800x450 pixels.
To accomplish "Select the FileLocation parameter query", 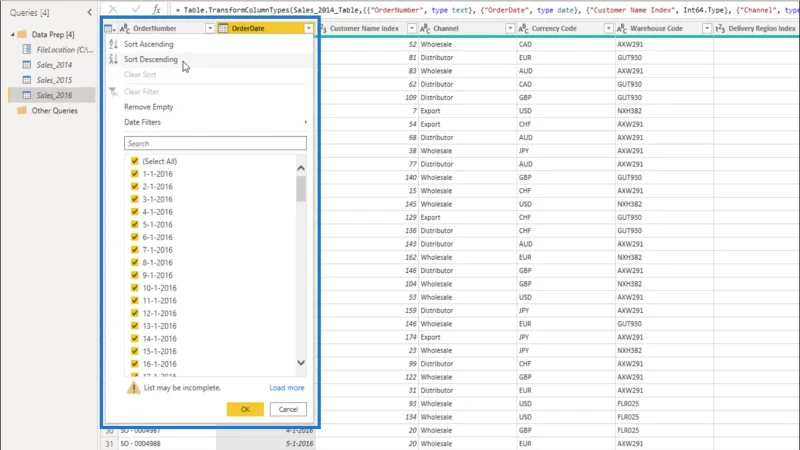I will pos(64,49).
